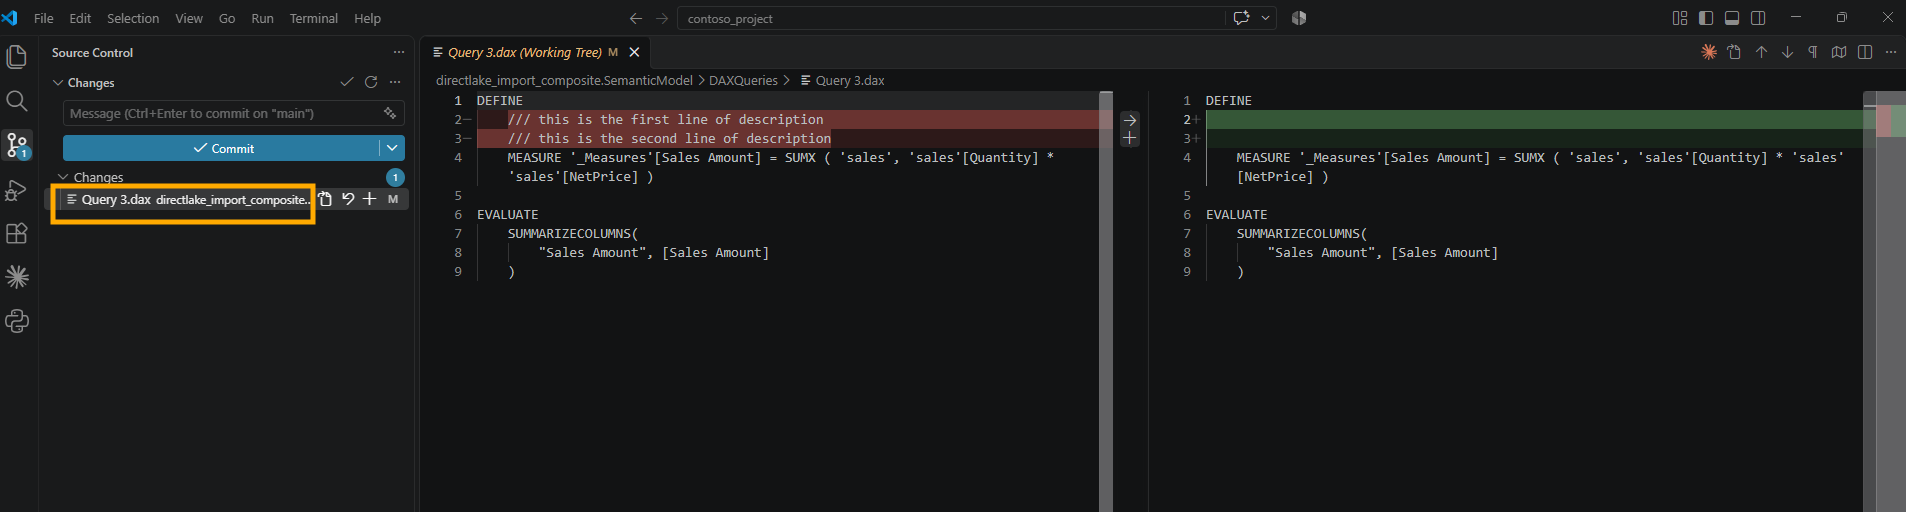Open the View menu

(189, 18)
